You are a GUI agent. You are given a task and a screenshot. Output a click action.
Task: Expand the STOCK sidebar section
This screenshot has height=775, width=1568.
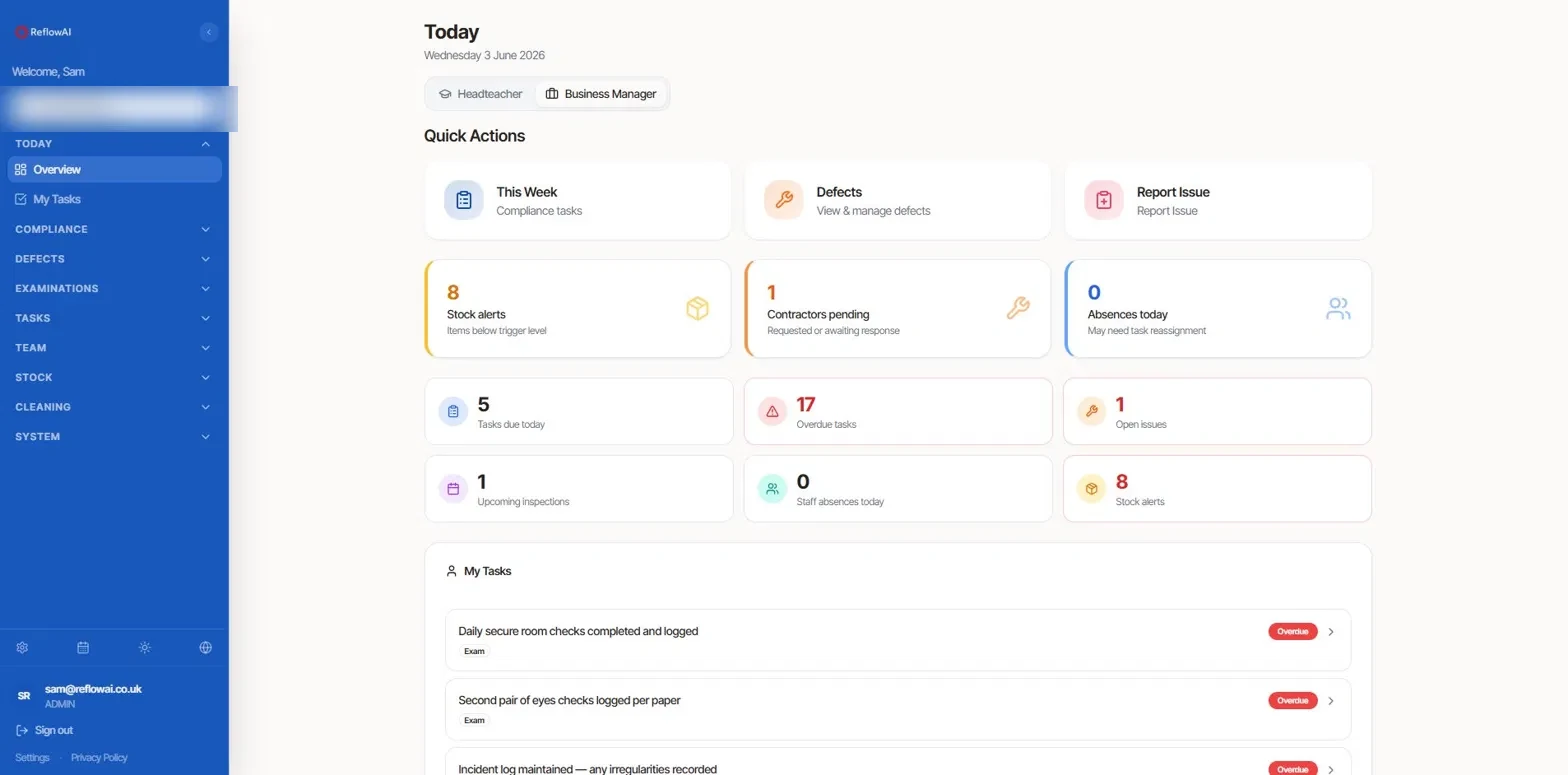(x=114, y=377)
